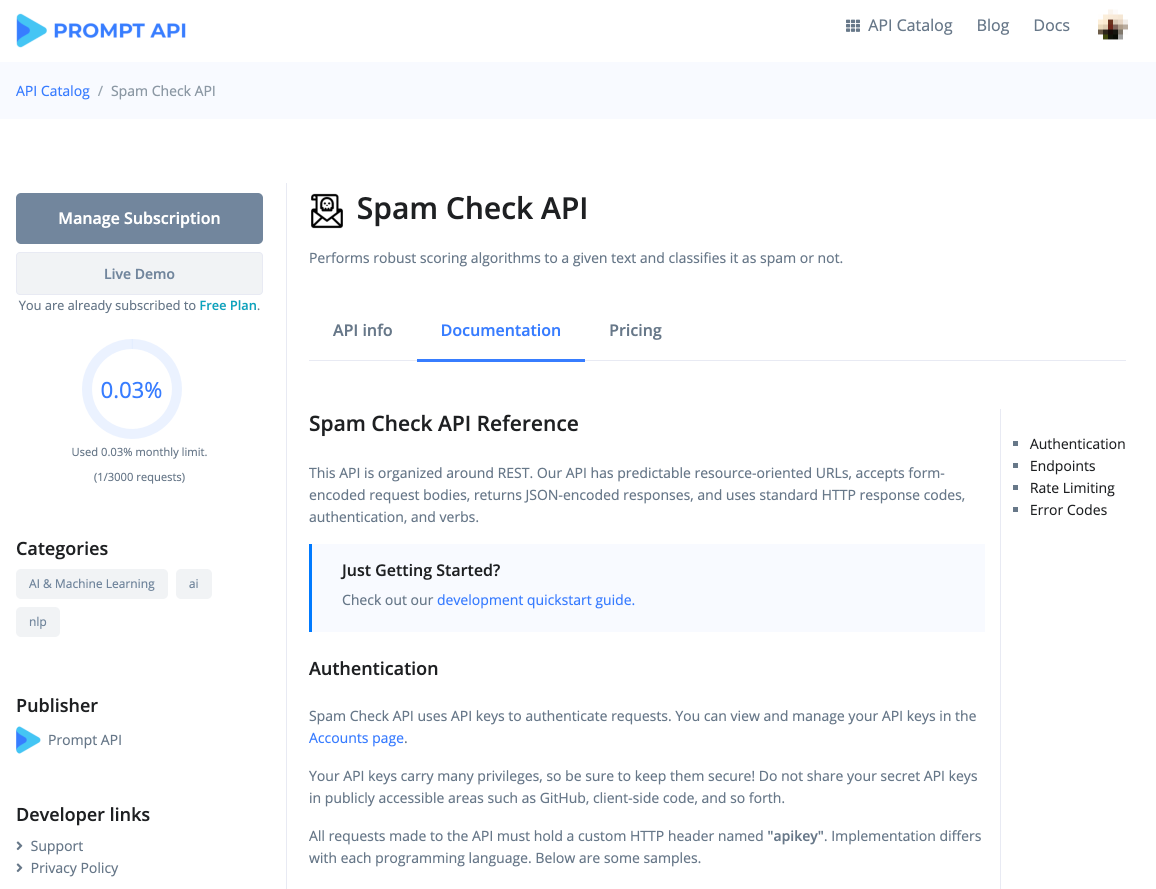Open the user avatar menu
This screenshot has width=1156, height=889.
(1112, 27)
